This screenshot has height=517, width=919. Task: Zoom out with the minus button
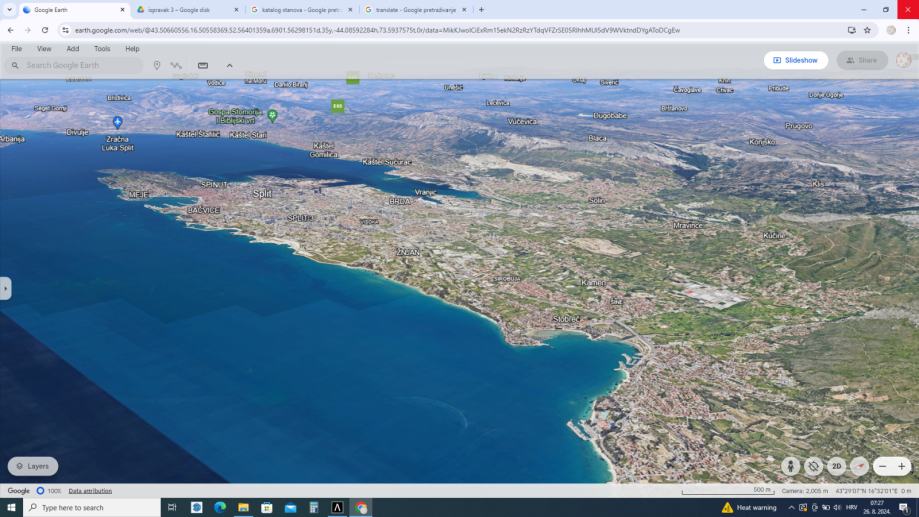point(882,466)
